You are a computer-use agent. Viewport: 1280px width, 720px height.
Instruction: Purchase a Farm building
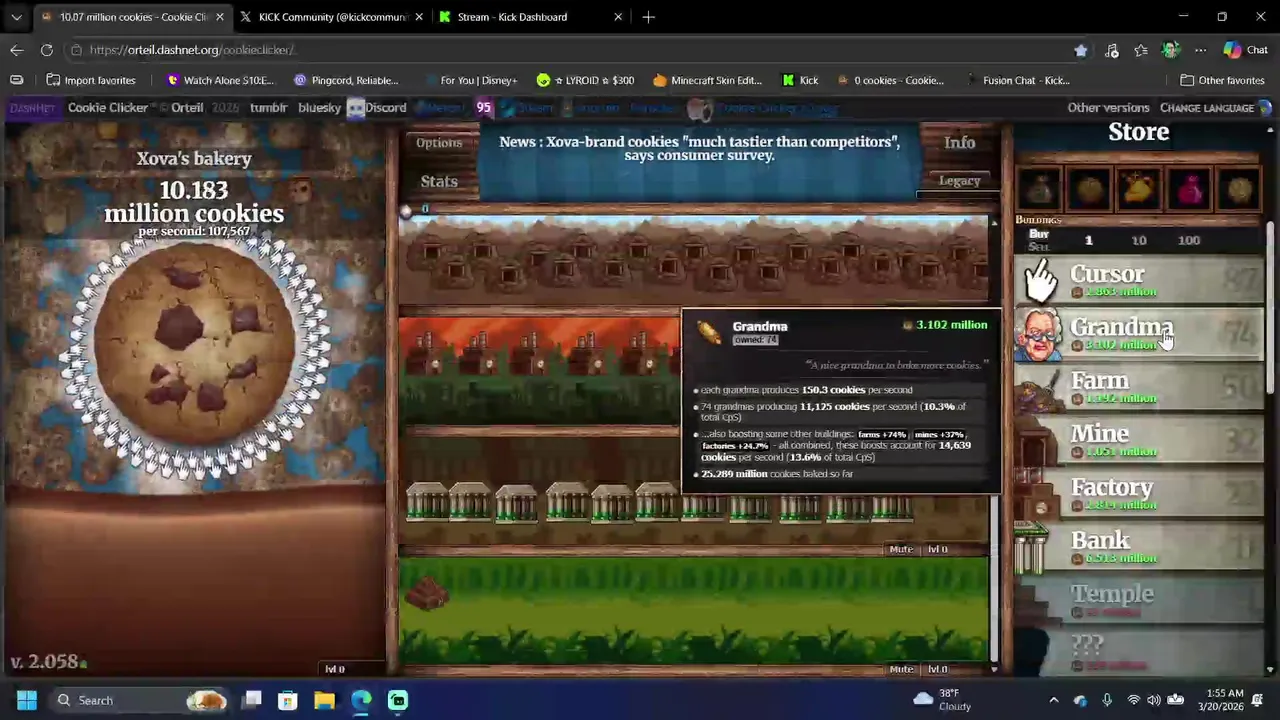(x=1139, y=387)
